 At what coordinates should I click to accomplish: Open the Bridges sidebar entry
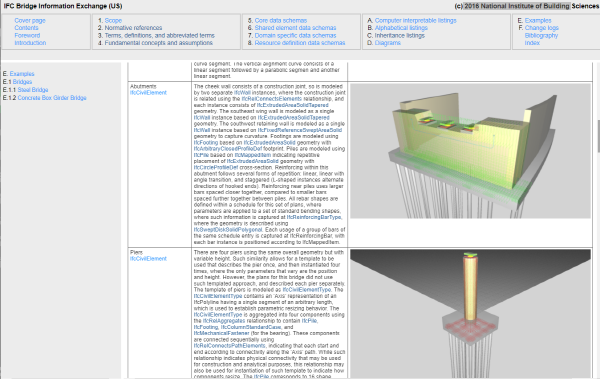[22, 82]
